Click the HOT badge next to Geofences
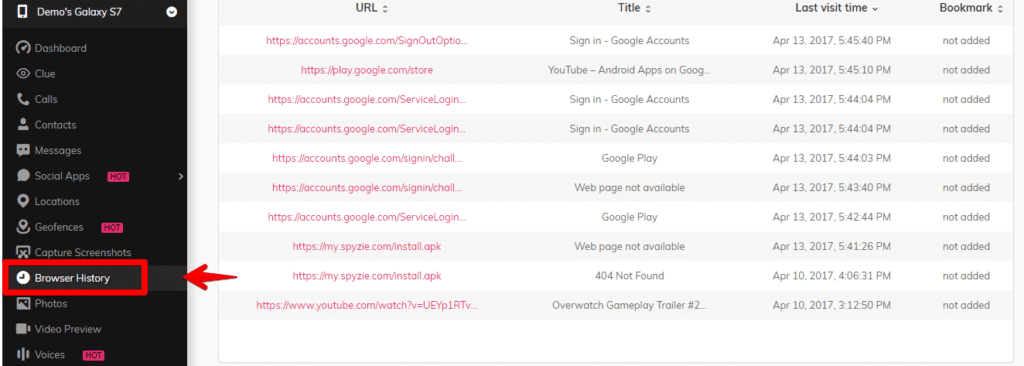This screenshot has height=366, width=1024. click(x=112, y=227)
